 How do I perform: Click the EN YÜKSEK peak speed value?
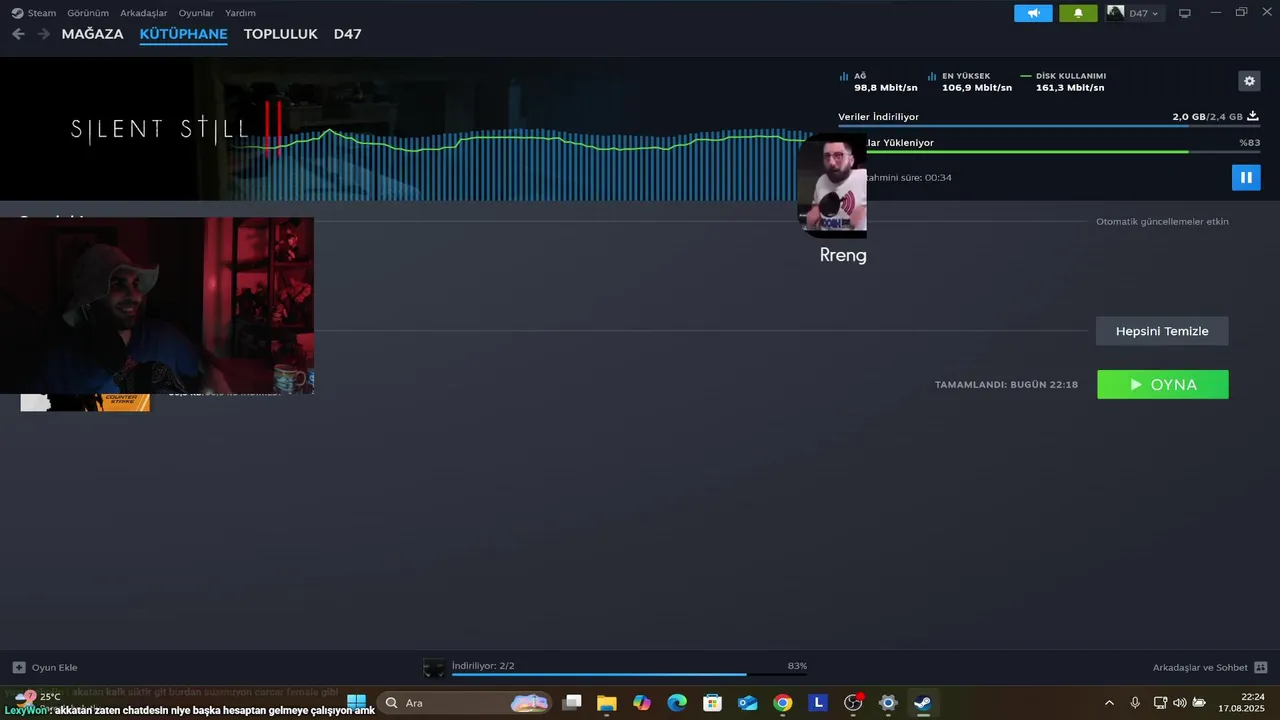pos(977,88)
